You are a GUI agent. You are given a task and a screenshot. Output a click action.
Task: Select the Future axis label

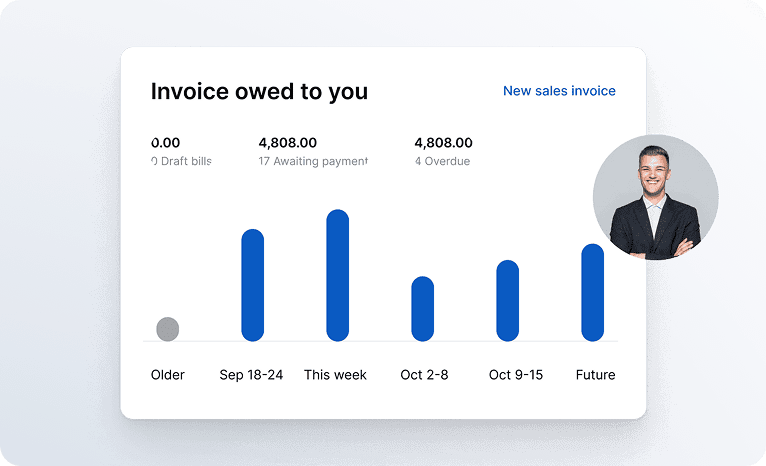tap(596, 375)
